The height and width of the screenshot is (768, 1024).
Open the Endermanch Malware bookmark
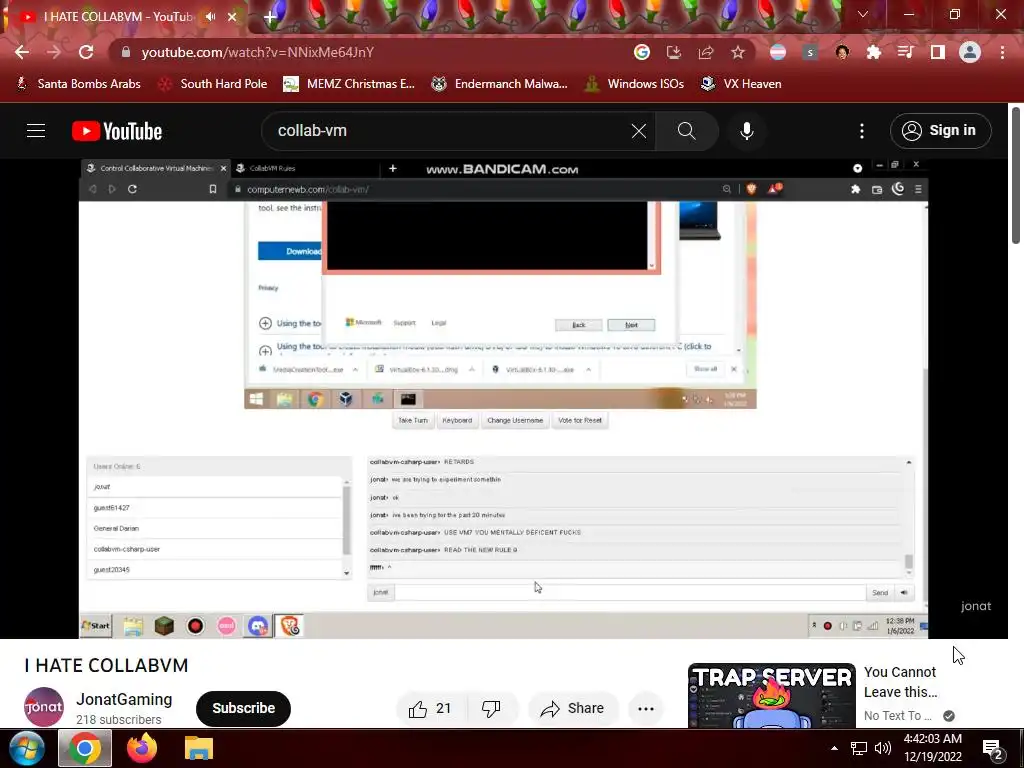pyautogui.click(x=500, y=84)
